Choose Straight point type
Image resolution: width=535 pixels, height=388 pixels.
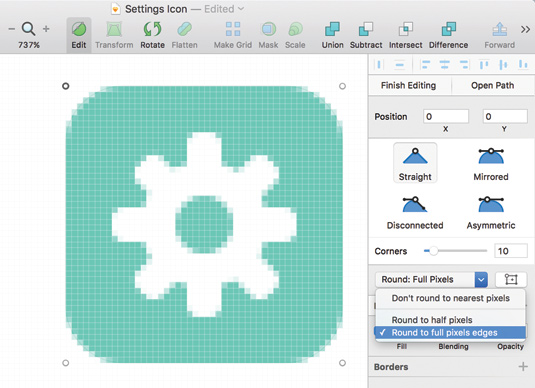coord(415,163)
